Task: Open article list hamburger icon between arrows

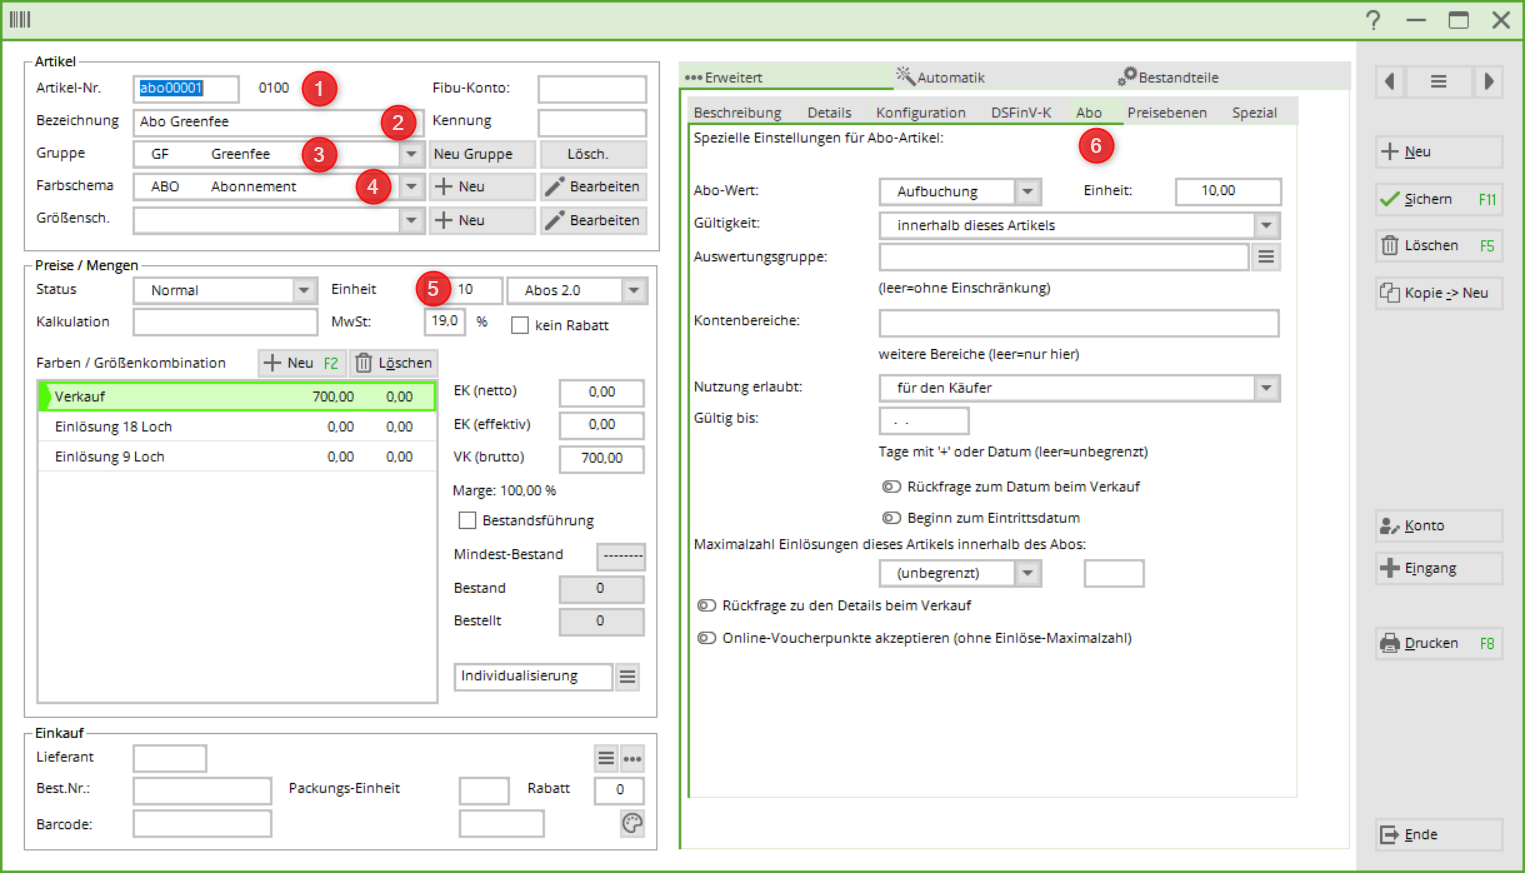Action: pyautogui.click(x=1438, y=82)
